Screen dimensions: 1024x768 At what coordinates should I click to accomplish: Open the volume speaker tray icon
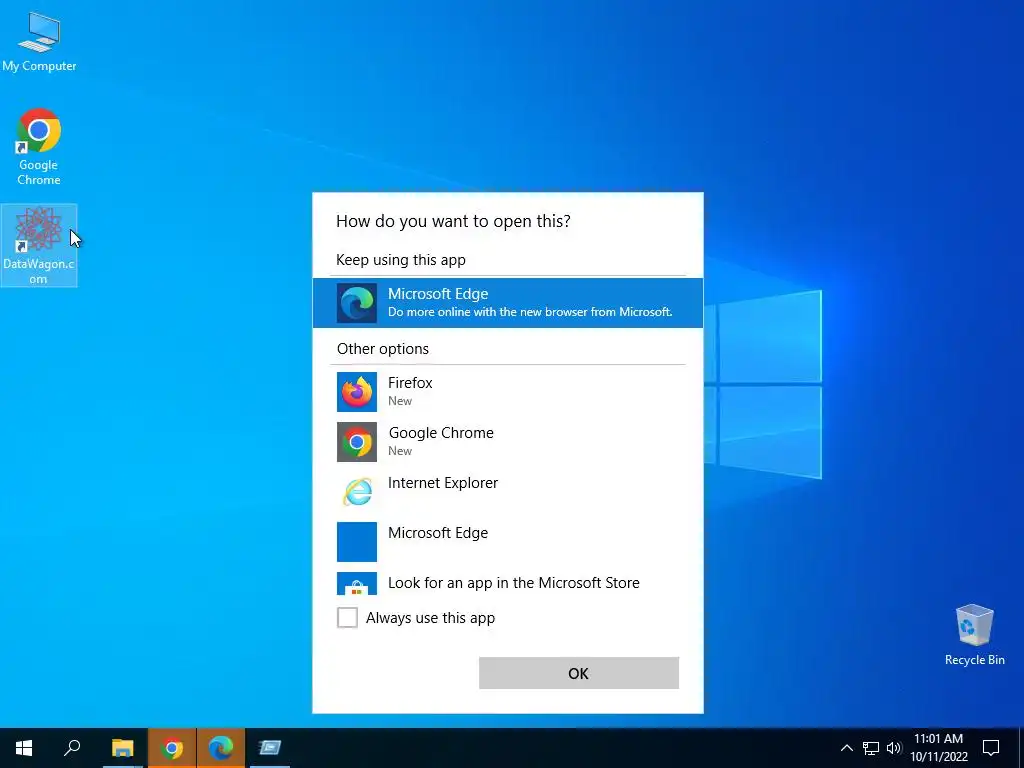pos(894,748)
